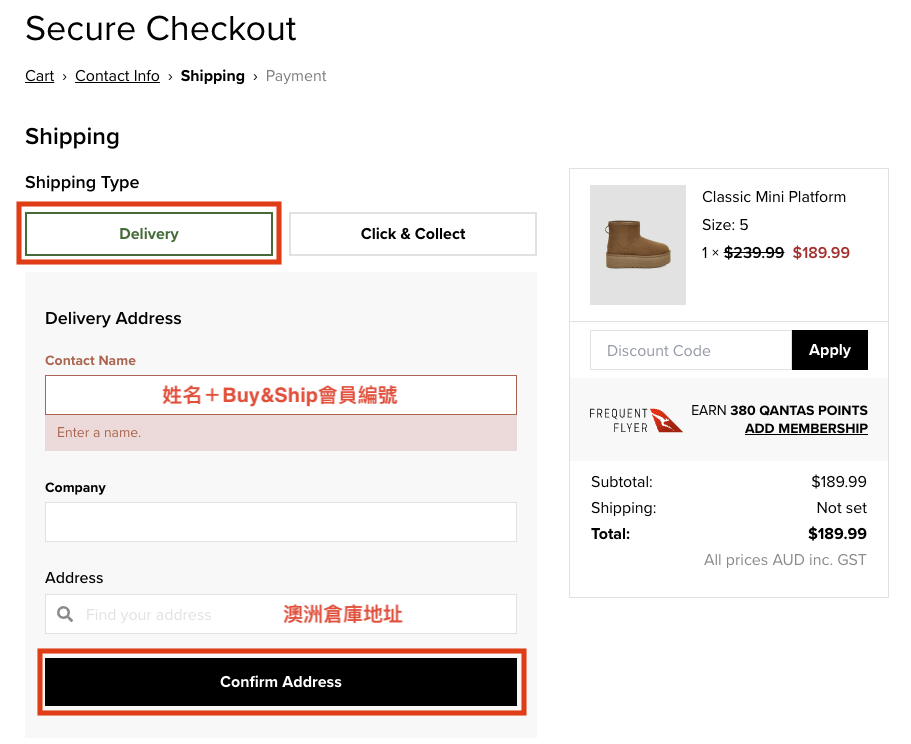Focus the Discount Code field
The width and height of the screenshot is (911, 744).
[x=690, y=350]
